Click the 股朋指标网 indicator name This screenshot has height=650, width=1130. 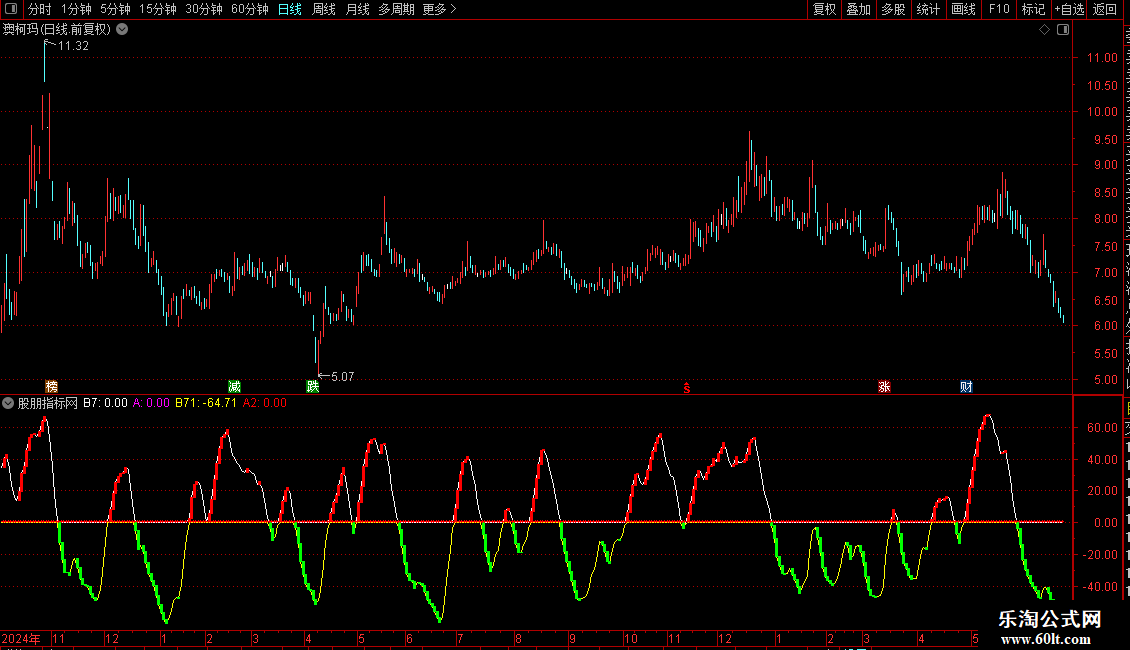tap(48, 403)
